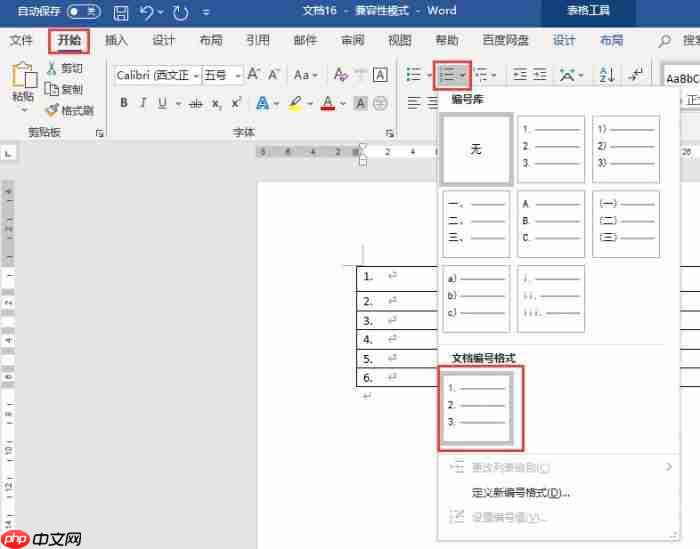Open the Clipboard (剪贴板) dialog launcher
Screen dimensions: 700x549
coord(99,133)
